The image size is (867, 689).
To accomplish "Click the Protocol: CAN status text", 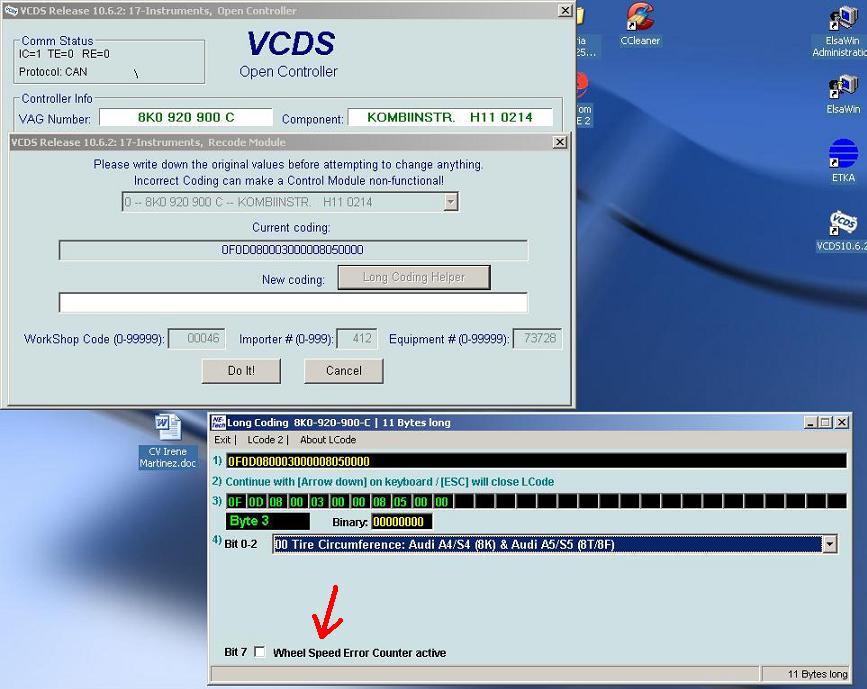I will (53, 72).
